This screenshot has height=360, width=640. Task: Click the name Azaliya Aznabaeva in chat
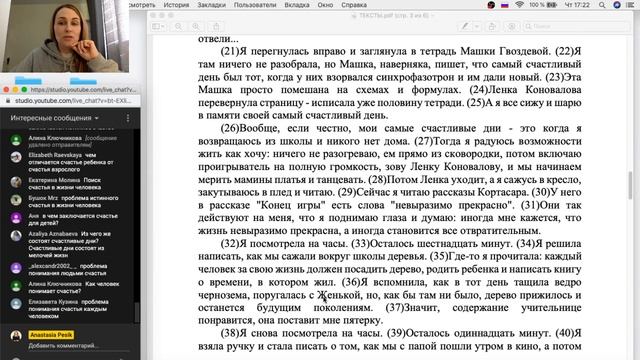coord(53,234)
